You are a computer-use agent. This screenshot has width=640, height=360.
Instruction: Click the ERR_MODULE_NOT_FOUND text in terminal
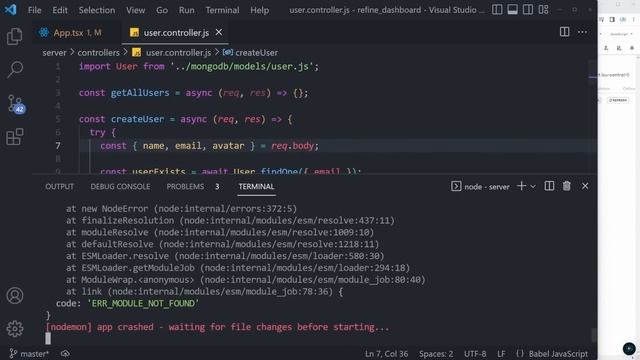click(x=143, y=303)
